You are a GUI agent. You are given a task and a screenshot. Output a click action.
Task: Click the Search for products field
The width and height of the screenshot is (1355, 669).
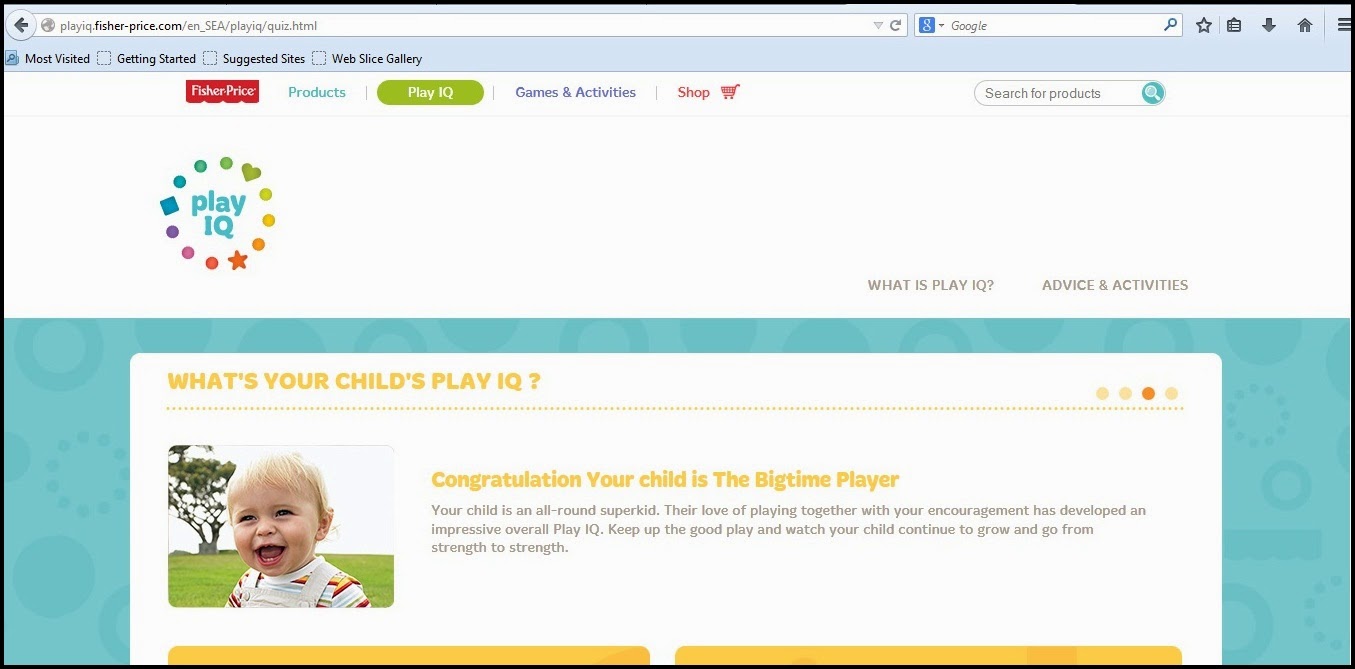pos(1058,93)
